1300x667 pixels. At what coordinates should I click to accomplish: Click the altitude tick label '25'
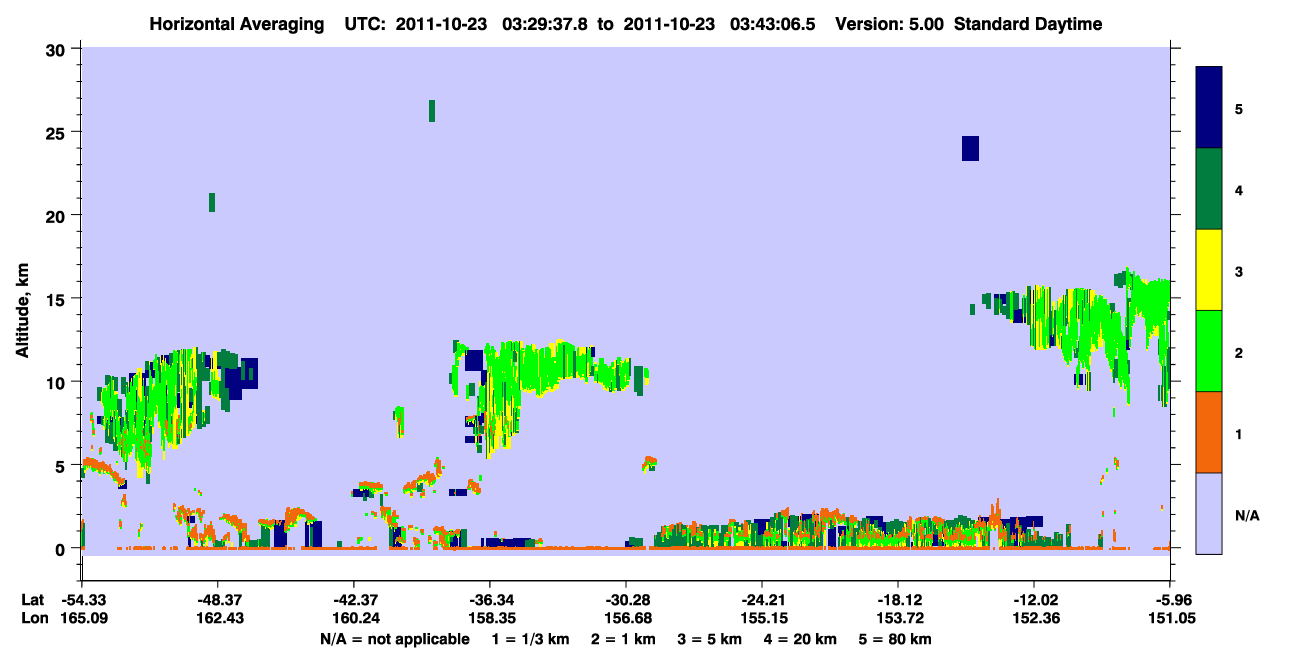point(58,132)
